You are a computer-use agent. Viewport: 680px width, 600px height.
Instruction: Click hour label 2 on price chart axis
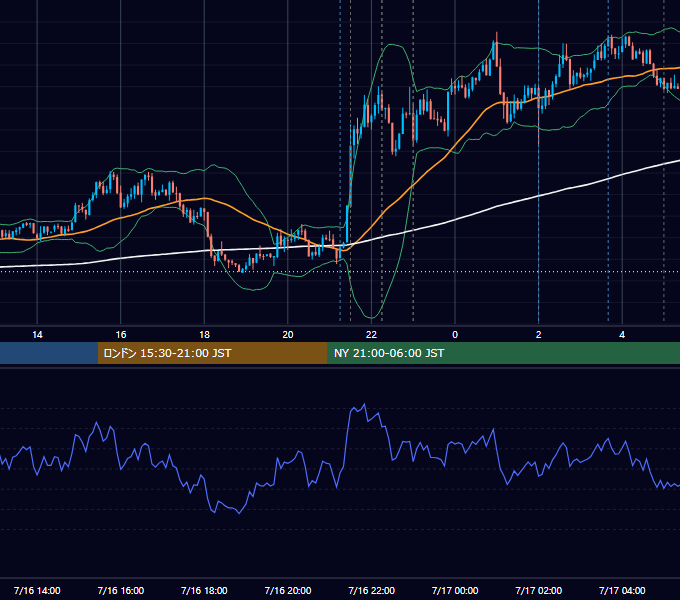point(538,335)
